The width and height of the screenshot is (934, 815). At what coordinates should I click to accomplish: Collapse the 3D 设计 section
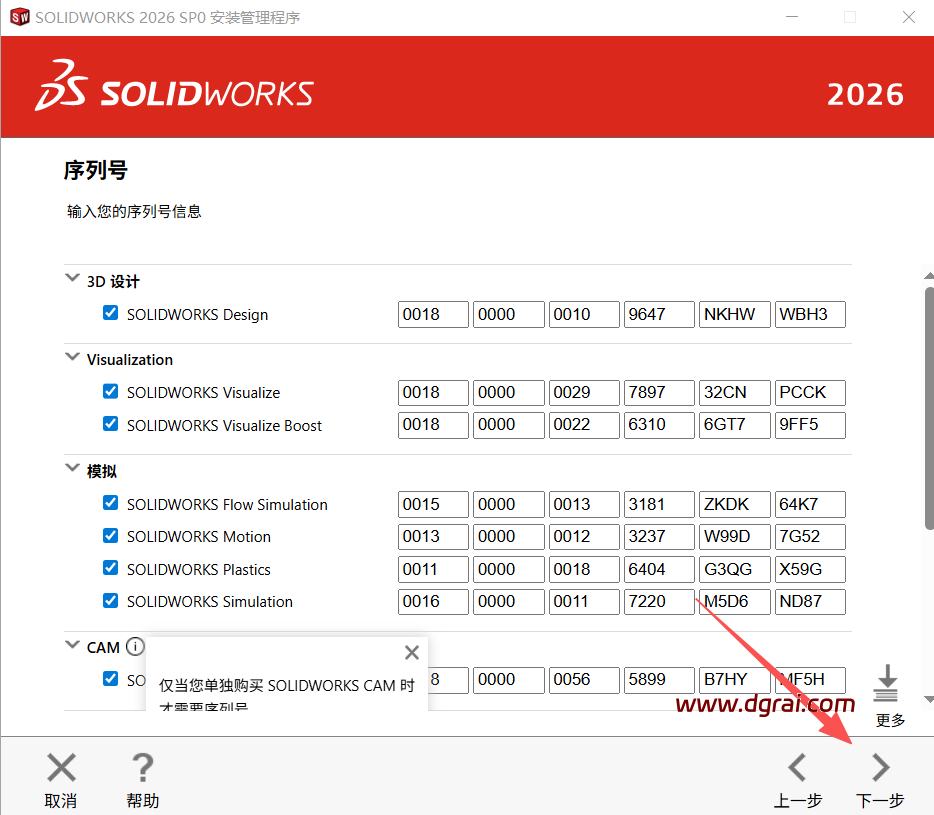click(72, 280)
